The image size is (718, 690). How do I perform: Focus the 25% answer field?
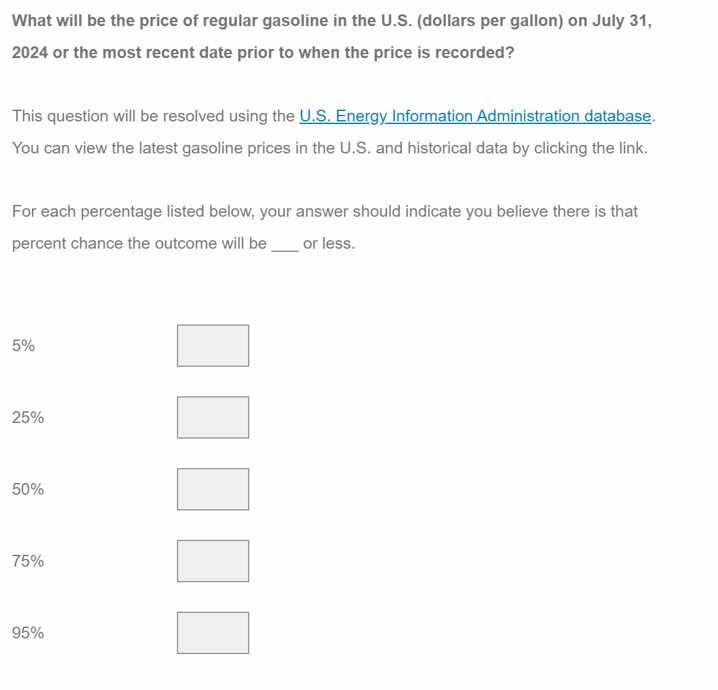(213, 417)
